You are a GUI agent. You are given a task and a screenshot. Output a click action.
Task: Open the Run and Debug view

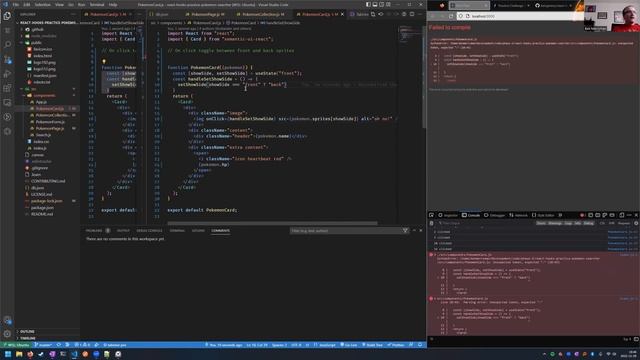[x=7, y=74]
